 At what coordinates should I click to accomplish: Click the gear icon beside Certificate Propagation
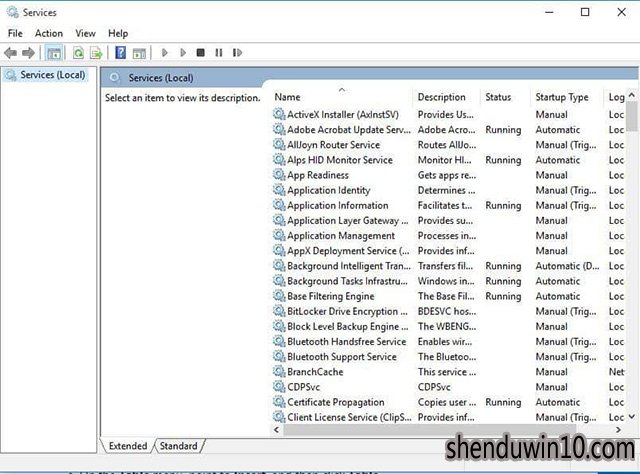(279, 401)
